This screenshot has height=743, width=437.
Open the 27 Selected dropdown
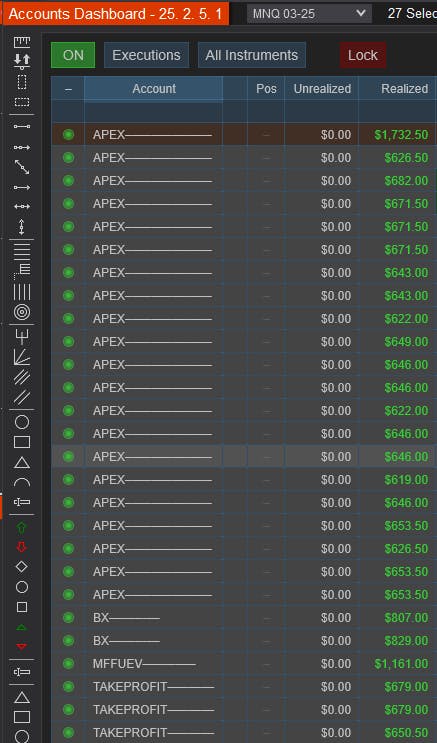pyautogui.click(x=412, y=14)
